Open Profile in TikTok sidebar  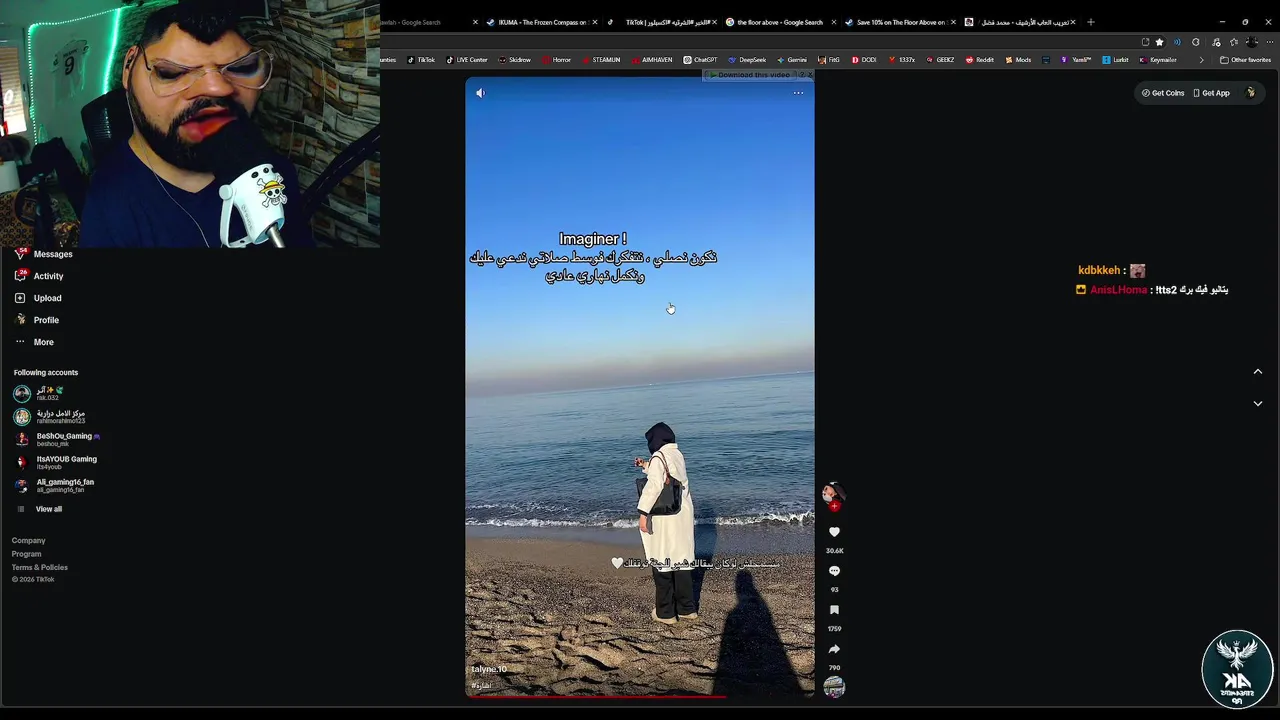[37, 320]
